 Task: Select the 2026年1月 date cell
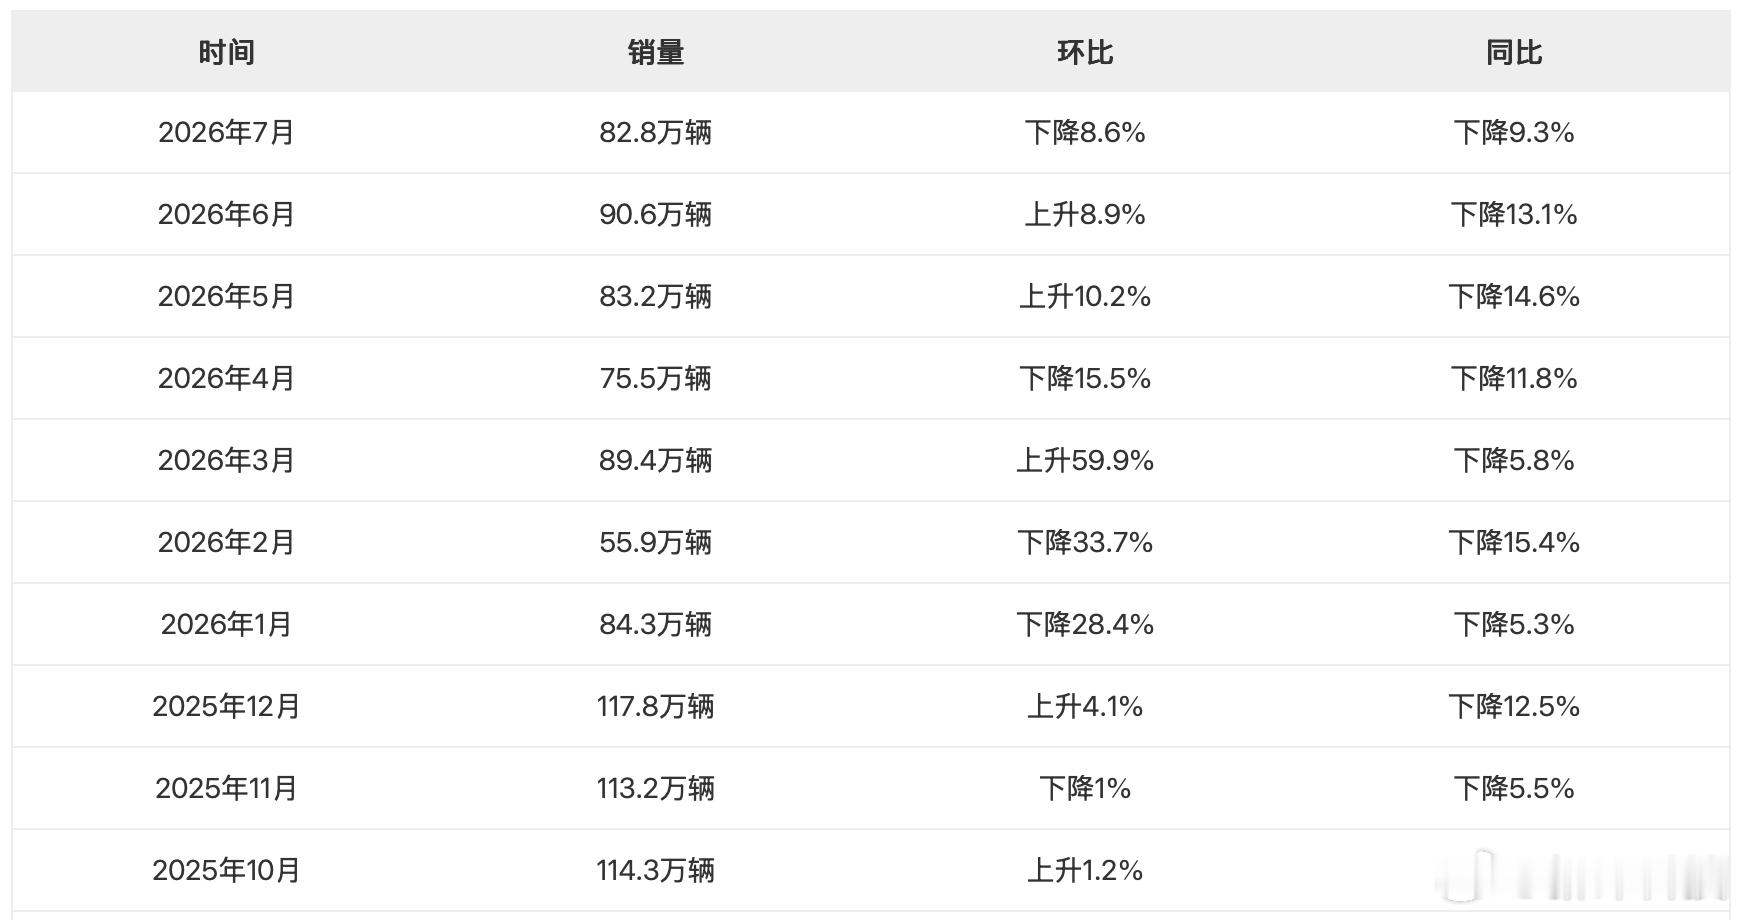[x=226, y=624]
